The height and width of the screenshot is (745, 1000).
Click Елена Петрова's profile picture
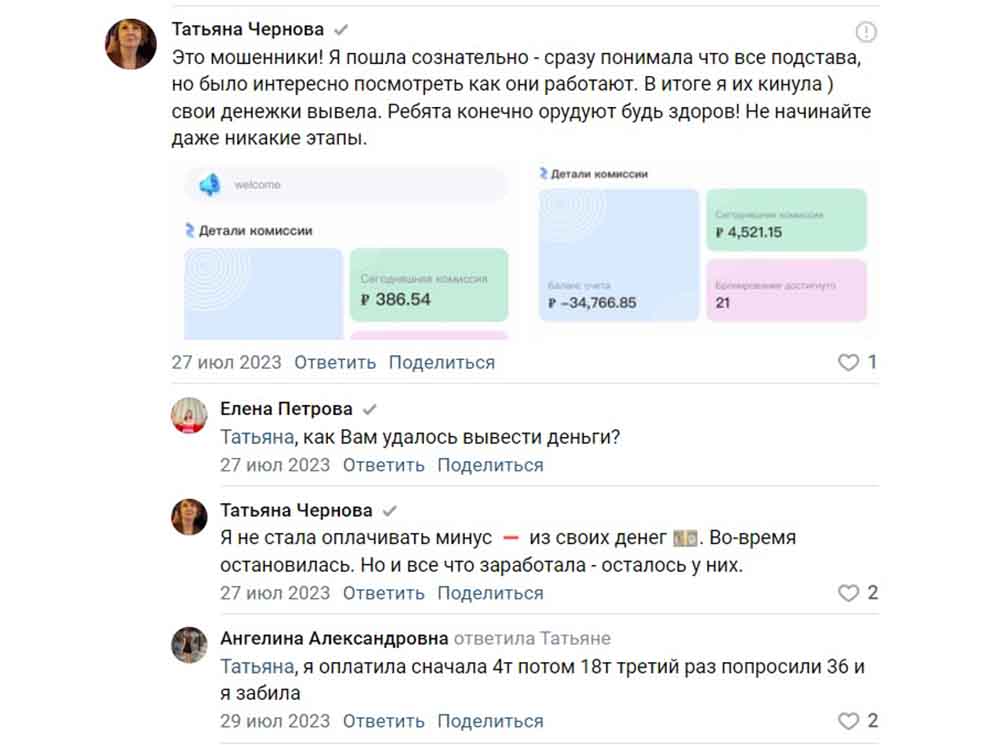pyautogui.click(x=191, y=413)
